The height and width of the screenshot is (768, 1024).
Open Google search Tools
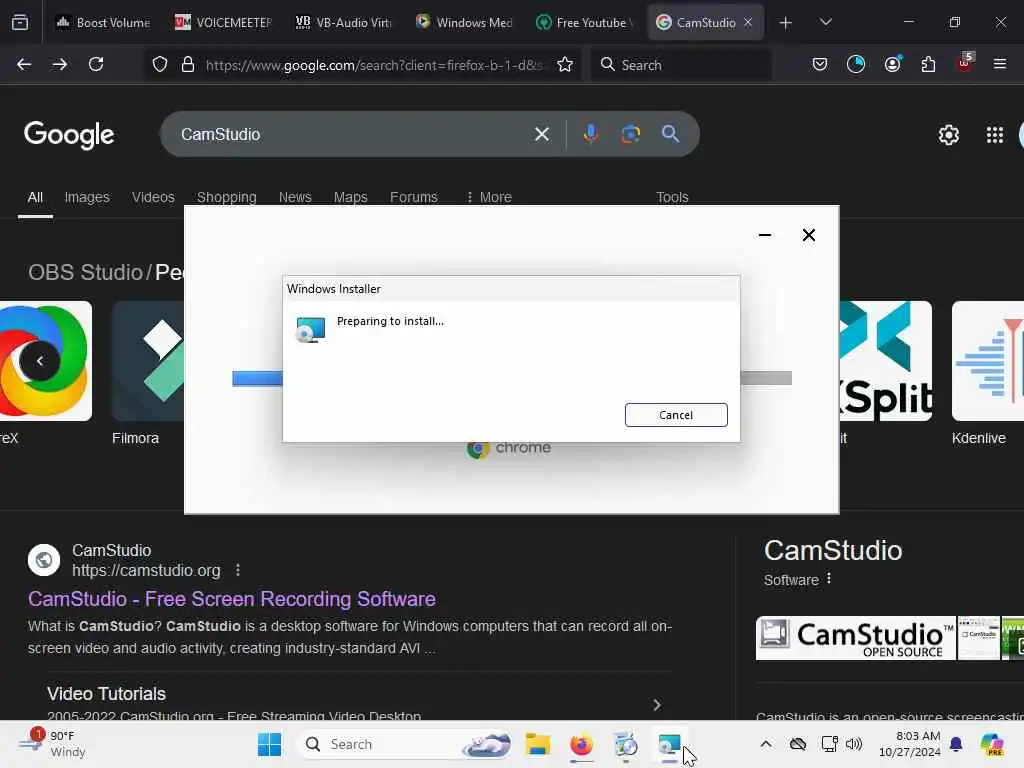[x=672, y=197]
